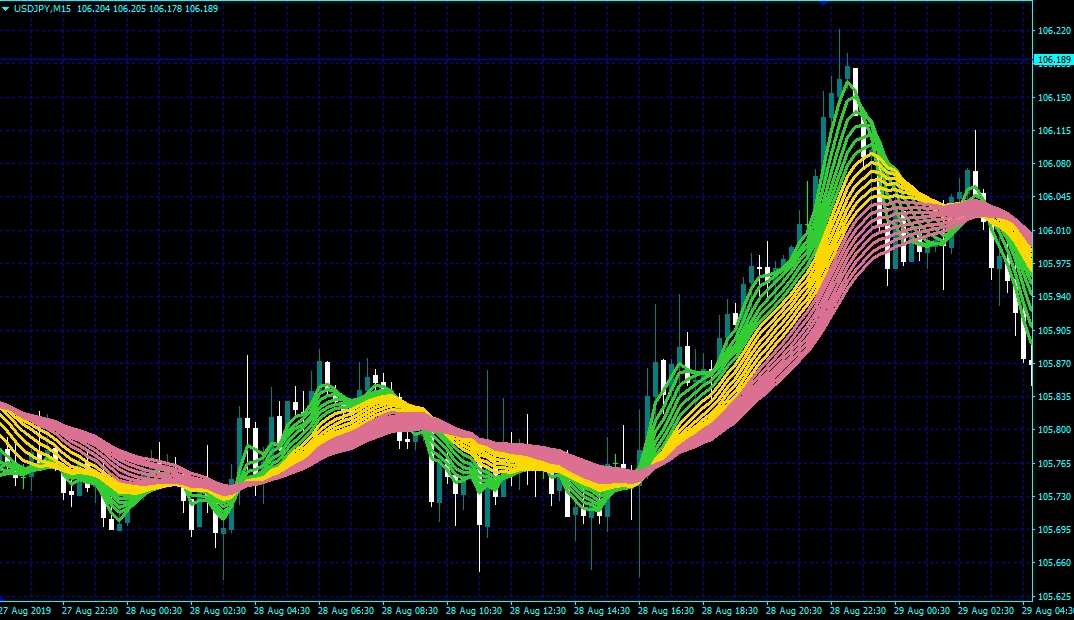The width and height of the screenshot is (1074, 620).
Task: Click the 106.010 price axis label
Action: click(x=1054, y=230)
